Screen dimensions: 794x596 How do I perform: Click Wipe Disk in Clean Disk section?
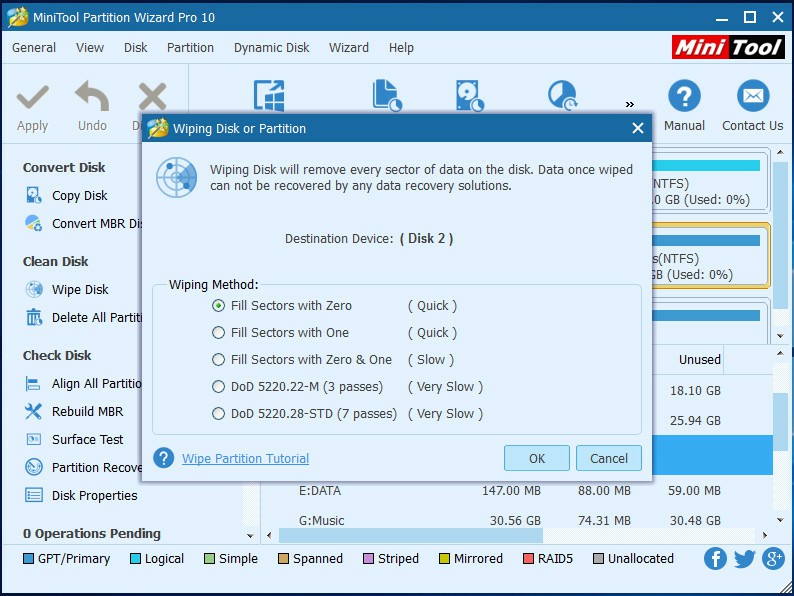pyautogui.click(x=80, y=289)
